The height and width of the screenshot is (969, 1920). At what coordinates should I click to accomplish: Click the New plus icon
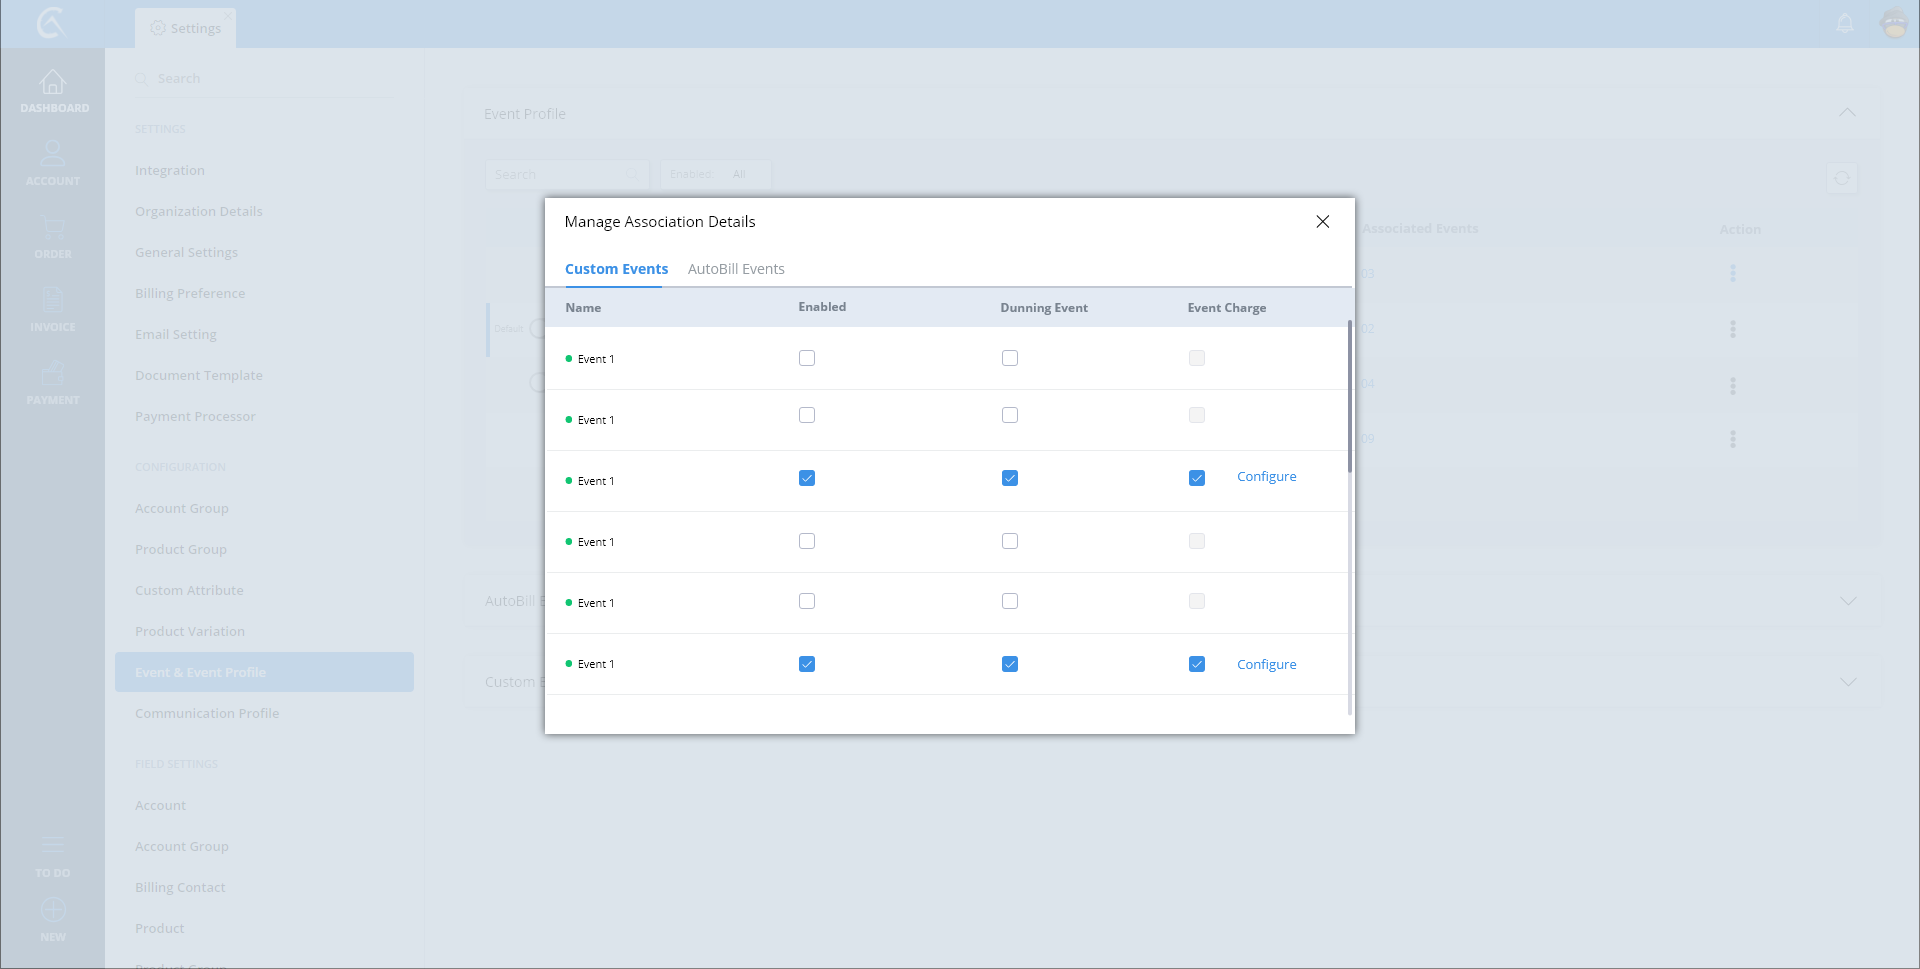[53, 910]
